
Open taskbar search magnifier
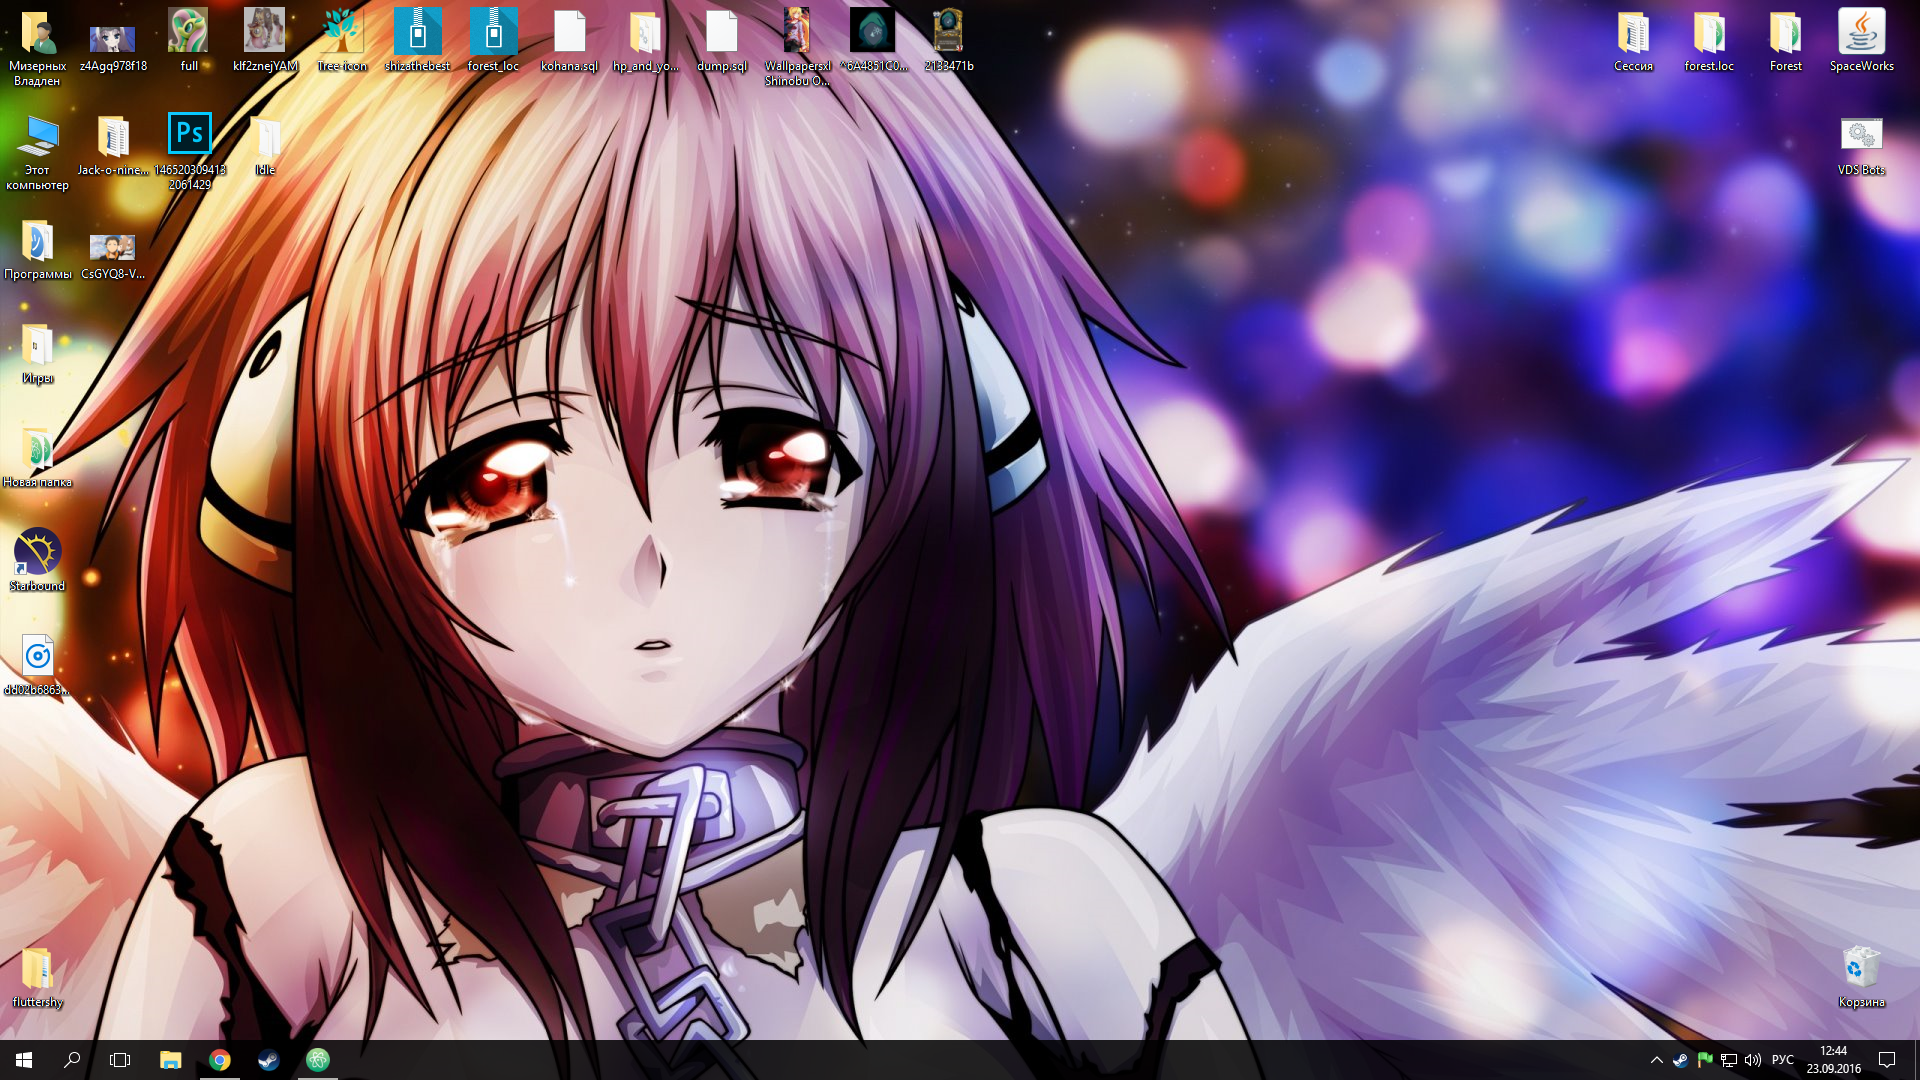pyautogui.click(x=72, y=1060)
